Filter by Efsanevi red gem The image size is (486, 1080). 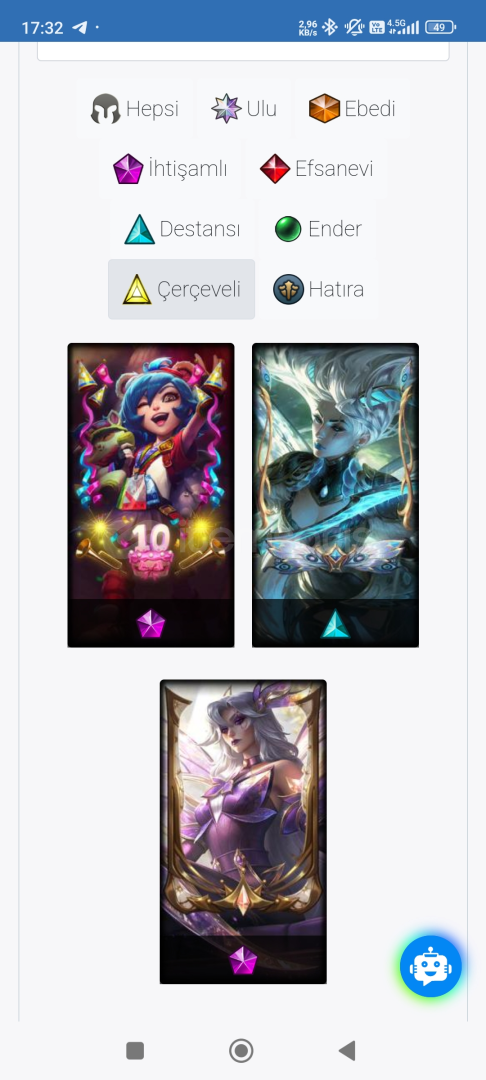(x=317, y=169)
